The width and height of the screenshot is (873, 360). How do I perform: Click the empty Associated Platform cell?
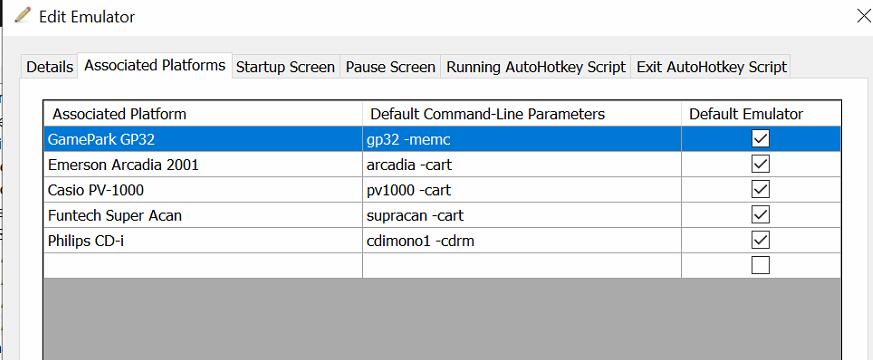pyautogui.click(x=203, y=265)
